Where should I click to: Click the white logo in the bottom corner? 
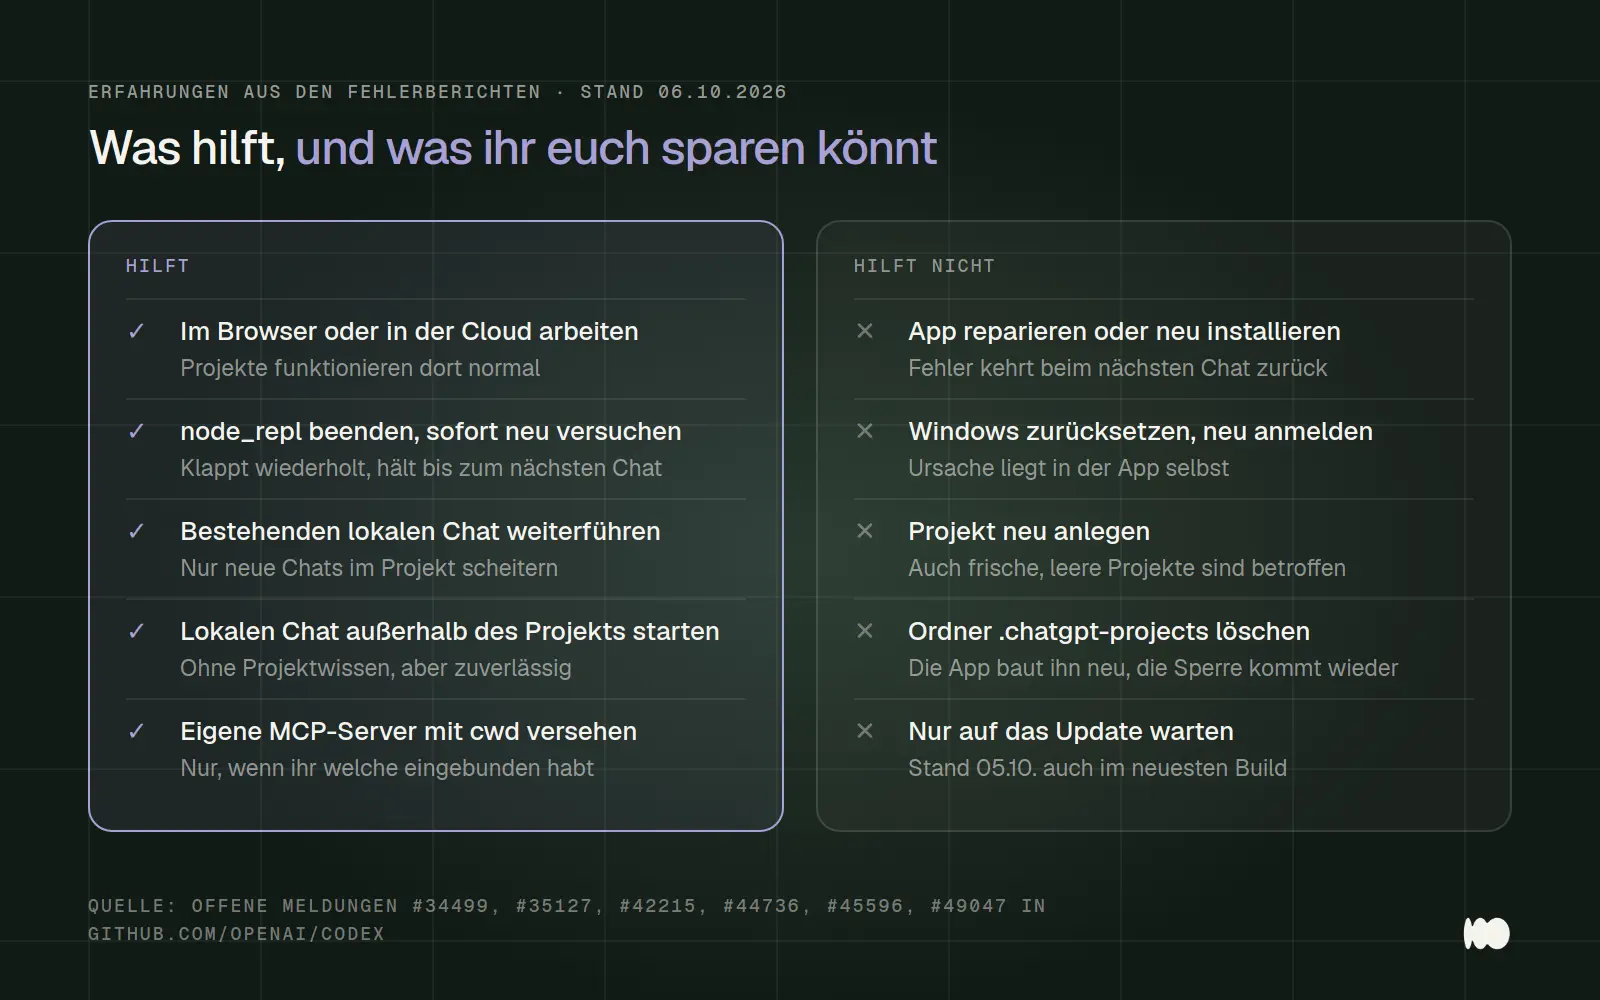point(1486,933)
